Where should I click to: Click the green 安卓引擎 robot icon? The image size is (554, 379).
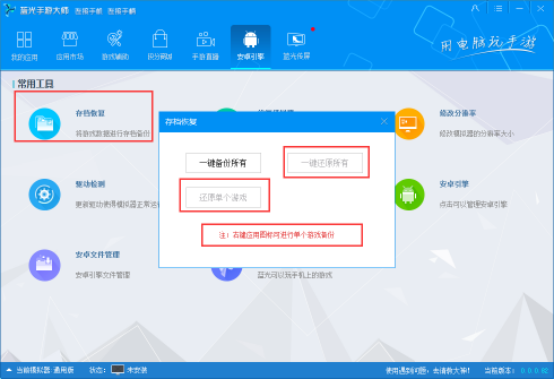coord(409,194)
